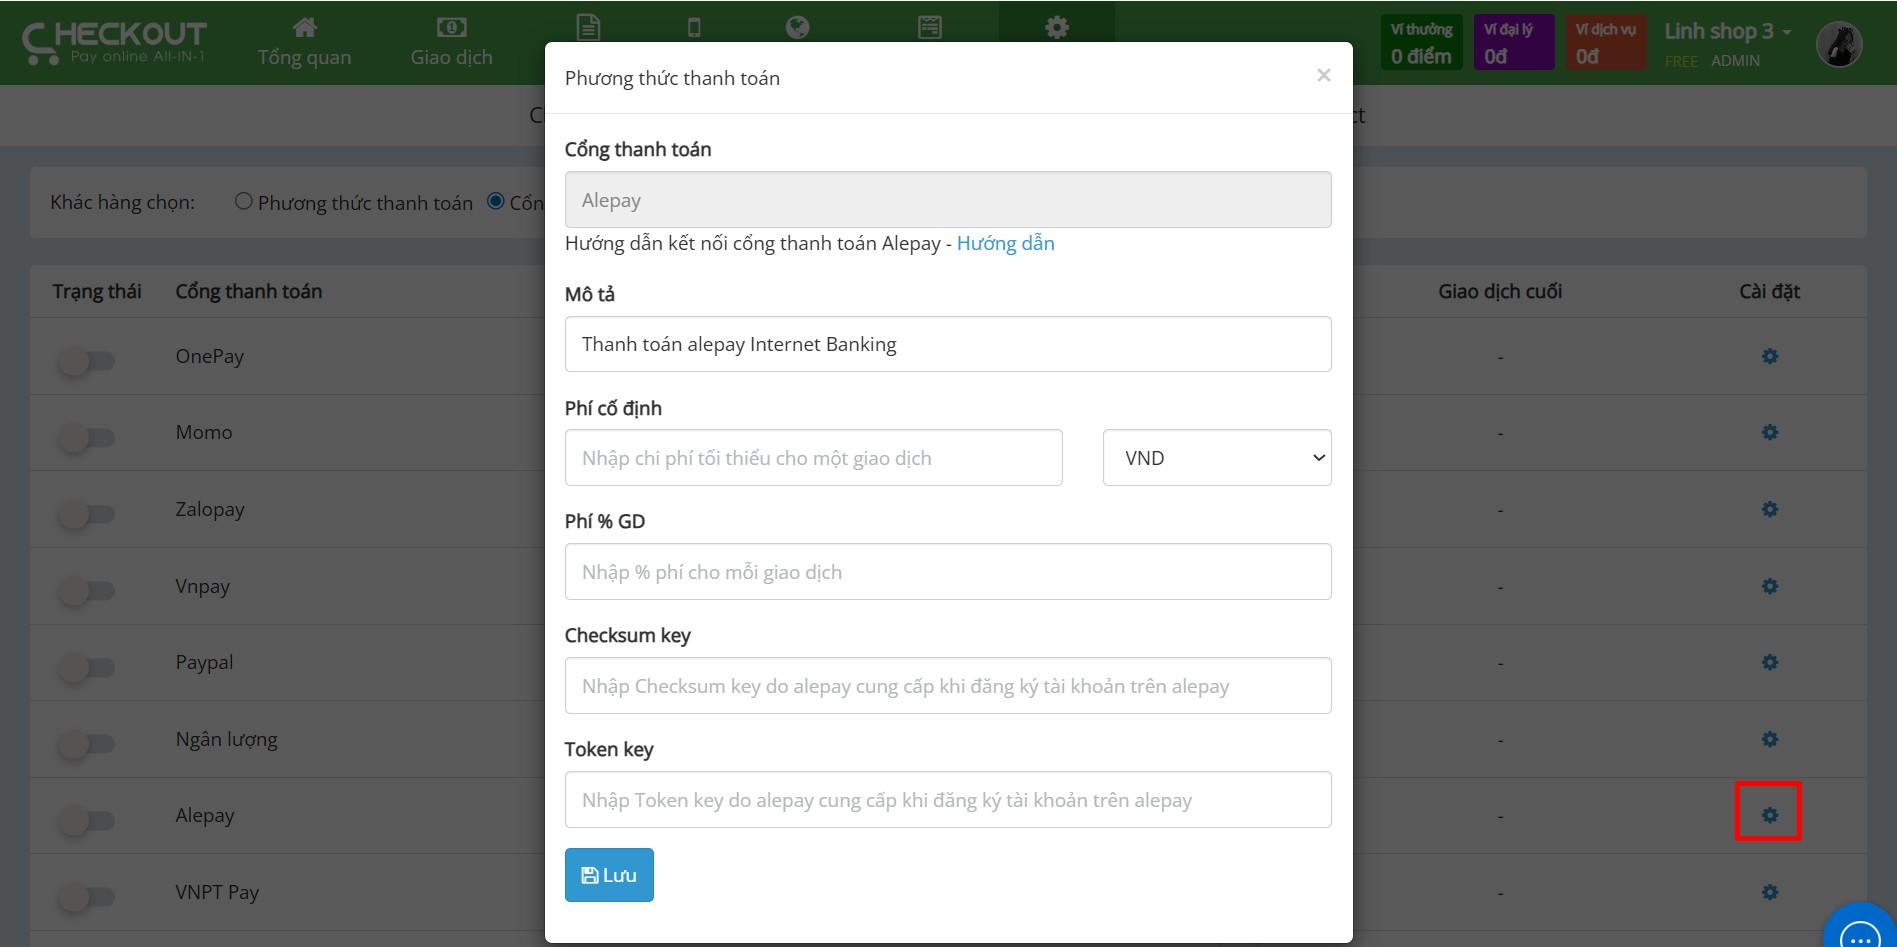Click the Checksum key input field
1897x947 pixels.
click(x=948, y=686)
